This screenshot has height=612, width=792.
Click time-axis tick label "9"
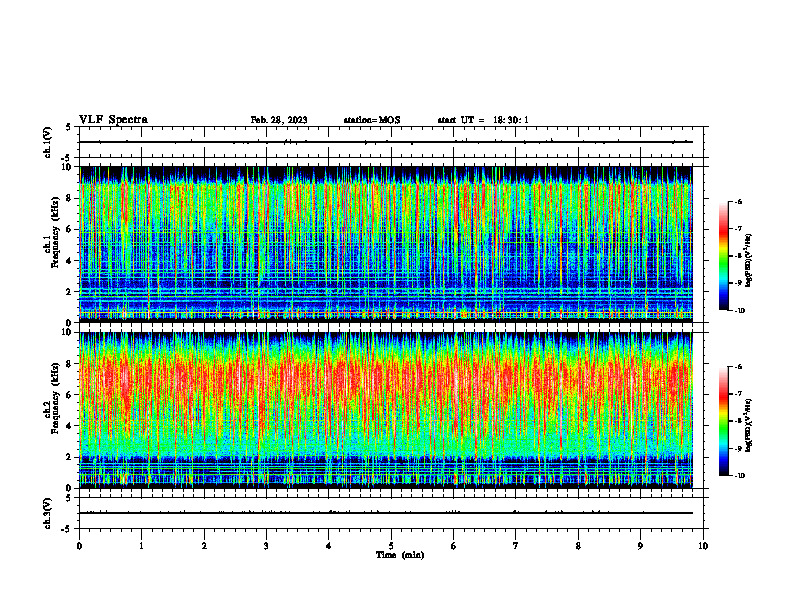pyautogui.click(x=640, y=546)
